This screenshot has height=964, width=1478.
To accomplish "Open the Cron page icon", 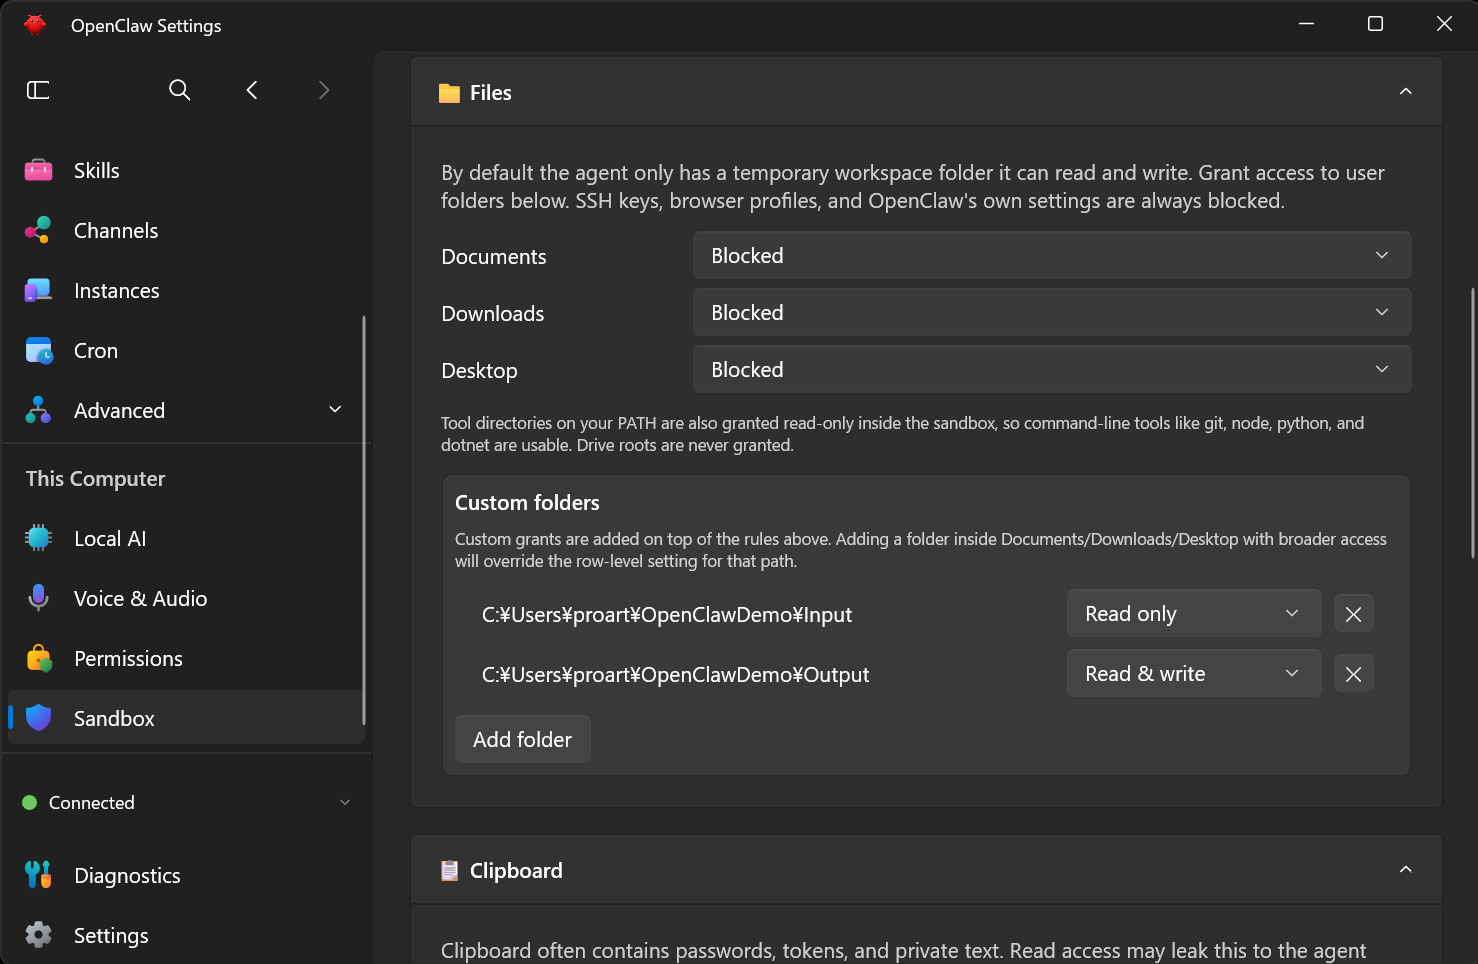I will click(38, 351).
